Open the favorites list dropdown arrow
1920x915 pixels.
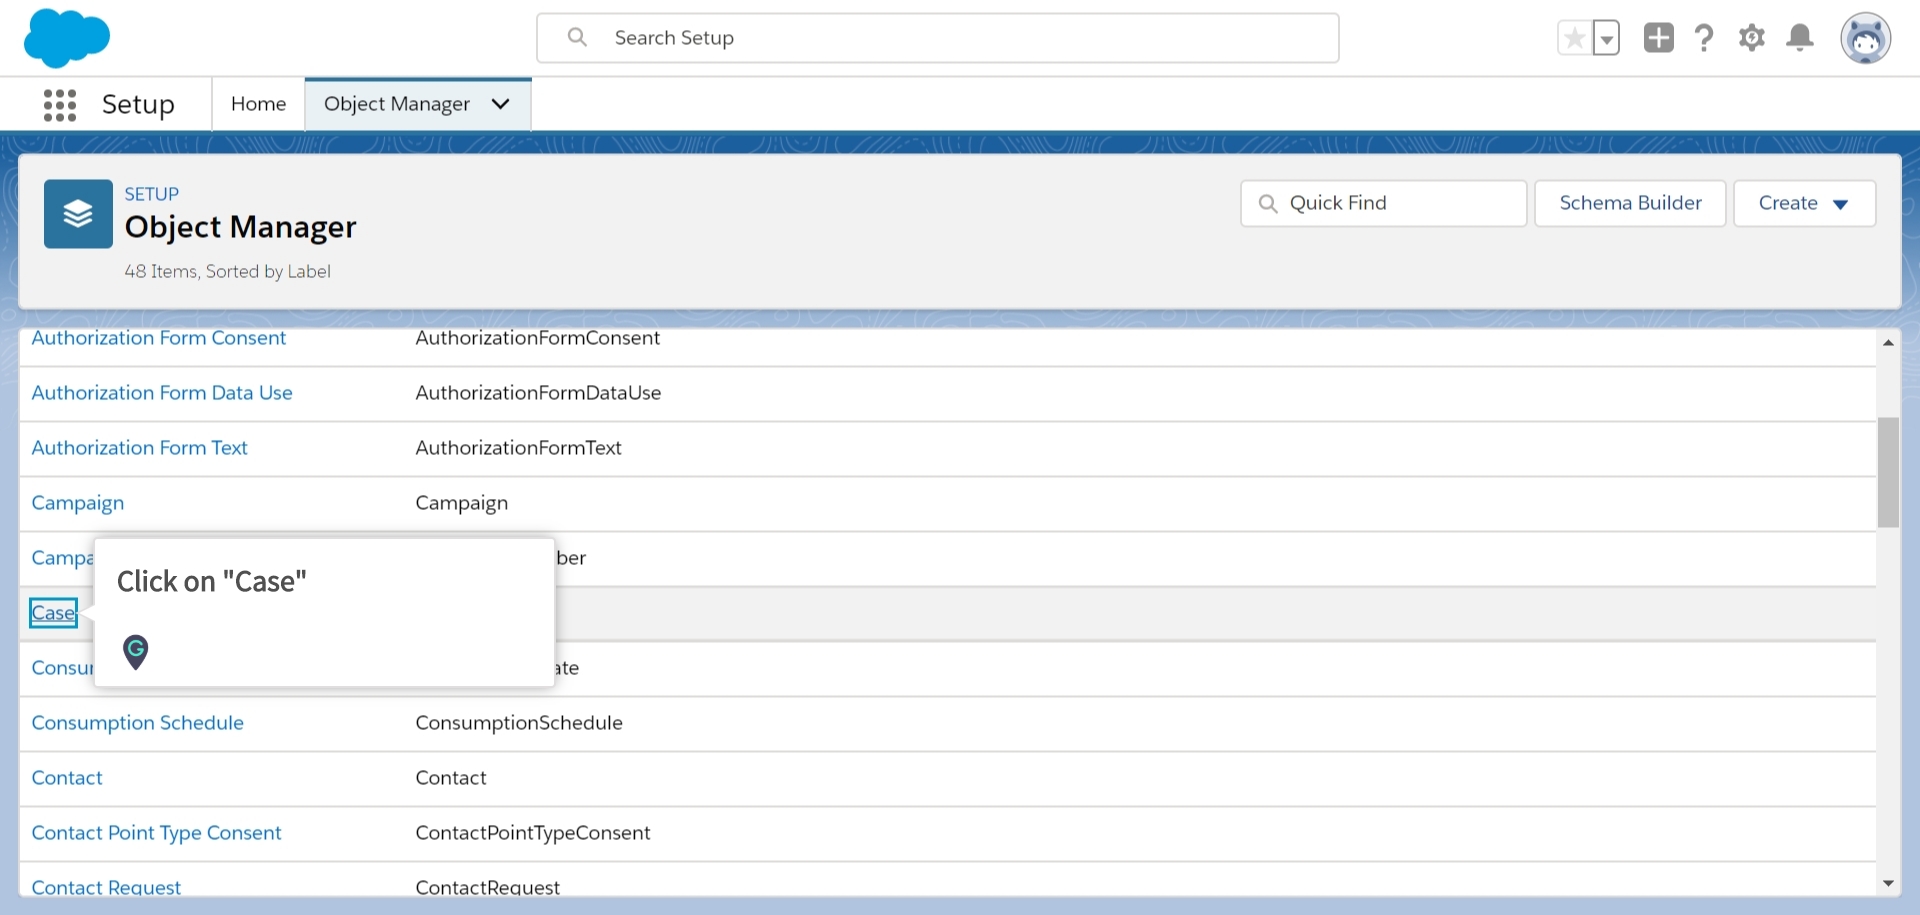click(1606, 38)
